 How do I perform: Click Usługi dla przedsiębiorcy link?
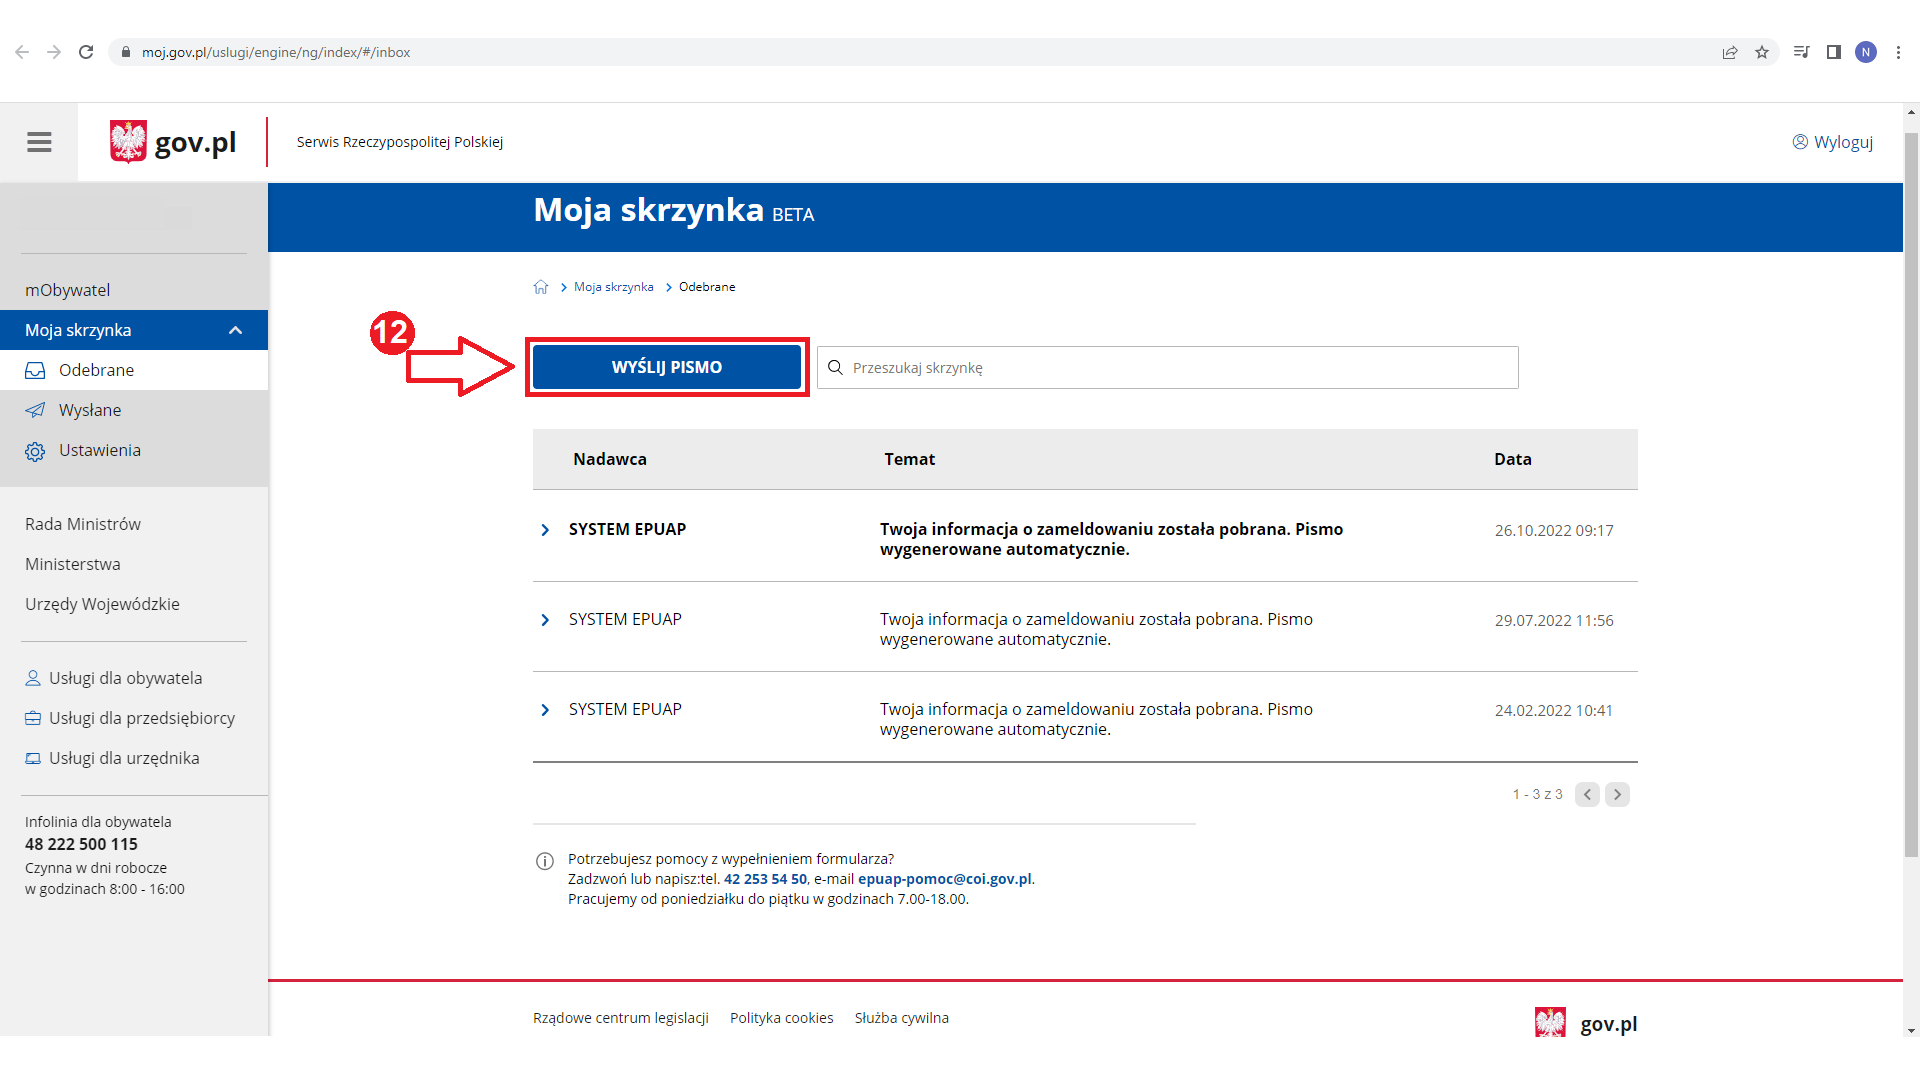coord(142,718)
